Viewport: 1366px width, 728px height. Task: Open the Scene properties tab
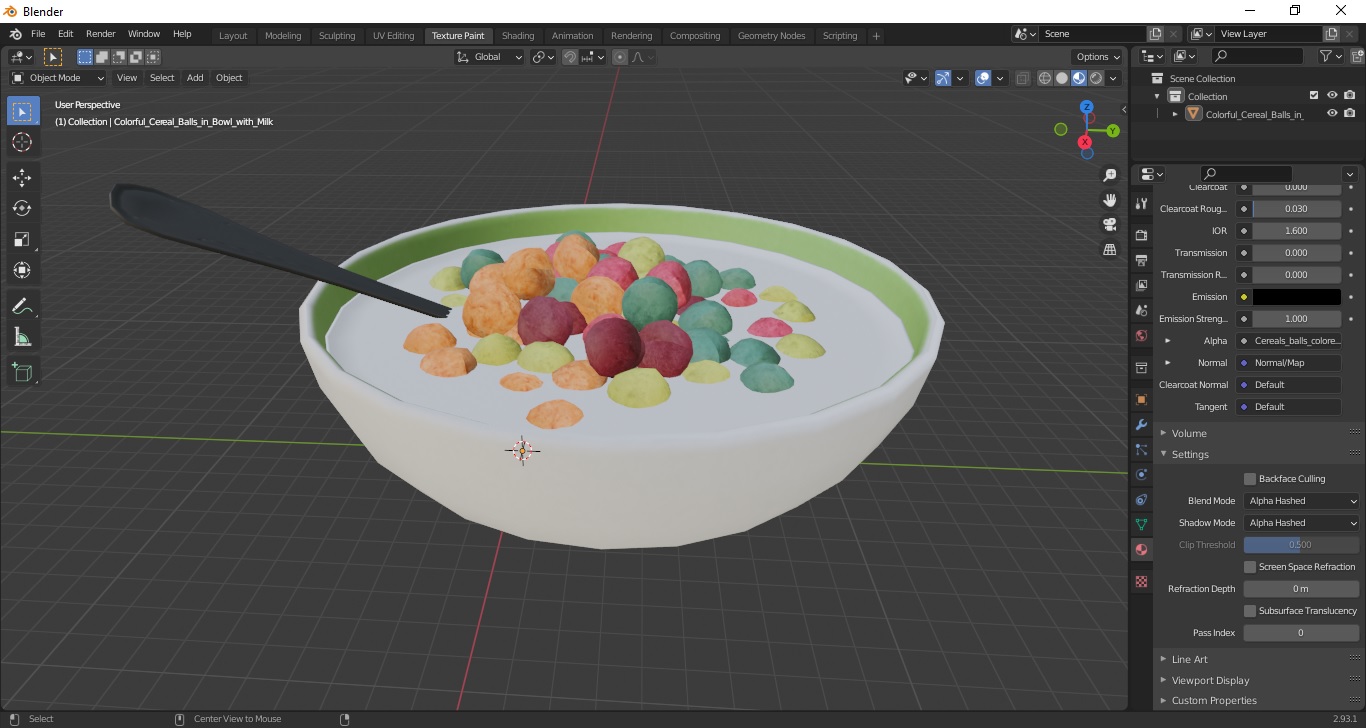[1141, 310]
